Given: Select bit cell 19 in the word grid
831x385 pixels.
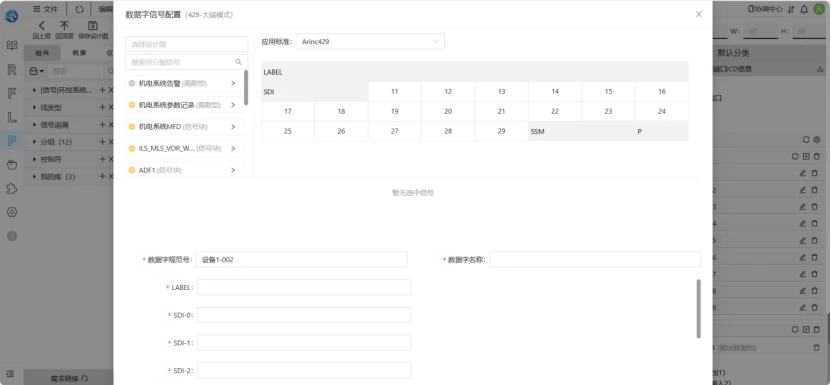Looking at the screenshot, I should (394, 111).
